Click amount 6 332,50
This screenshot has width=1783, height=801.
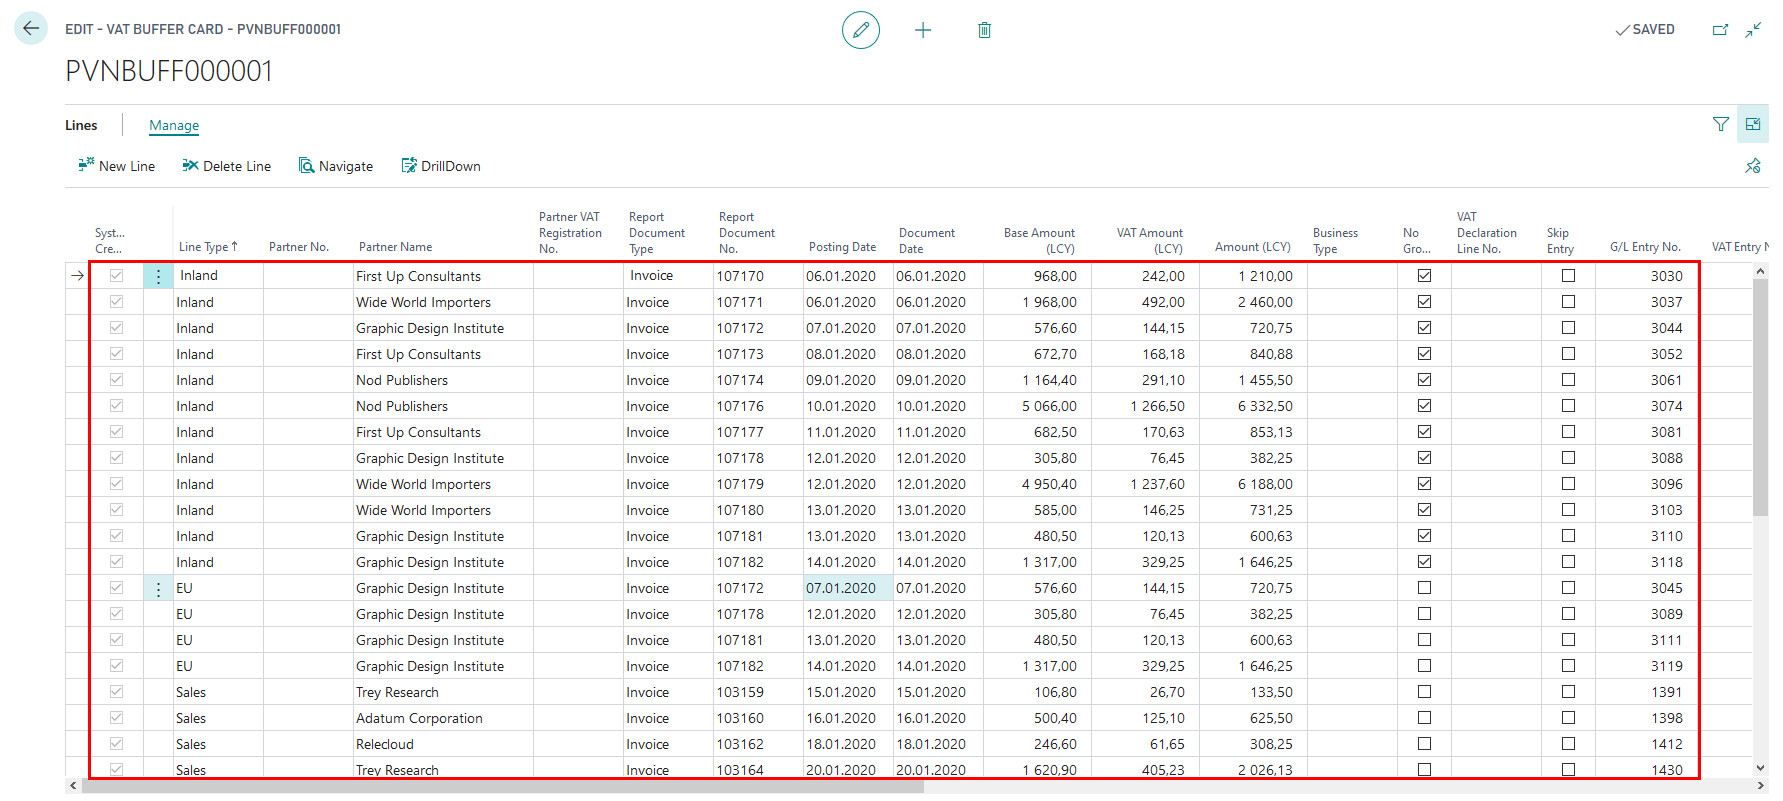coord(1265,406)
